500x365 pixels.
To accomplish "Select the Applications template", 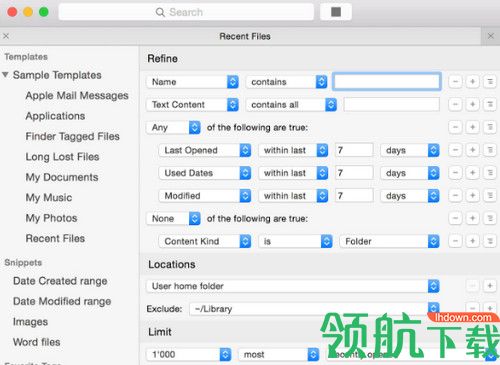I will [x=55, y=116].
